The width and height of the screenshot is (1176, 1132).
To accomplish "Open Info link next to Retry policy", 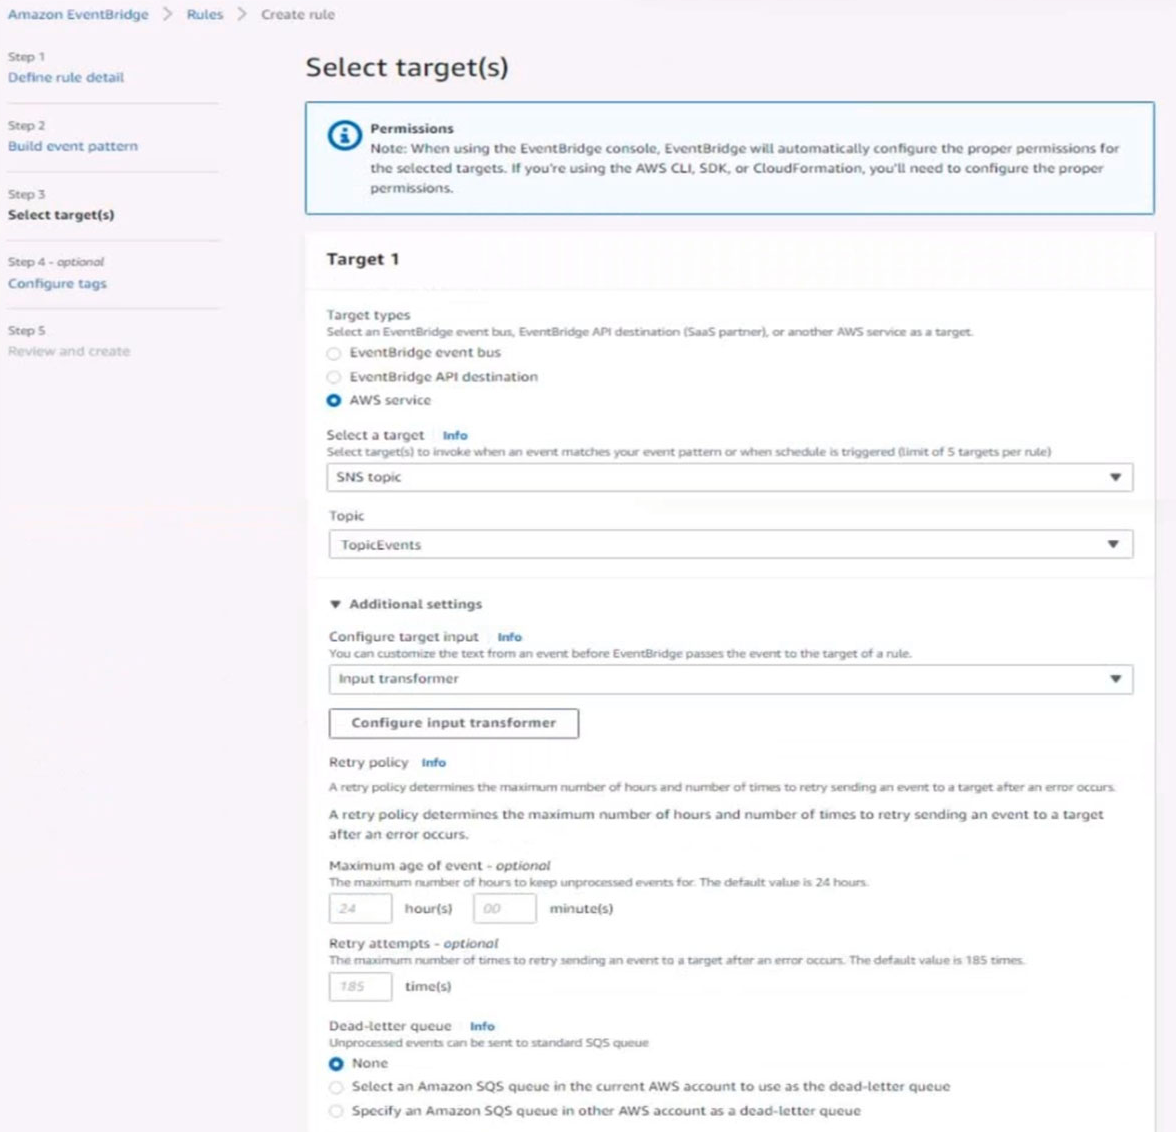I will pyautogui.click(x=434, y=762).
